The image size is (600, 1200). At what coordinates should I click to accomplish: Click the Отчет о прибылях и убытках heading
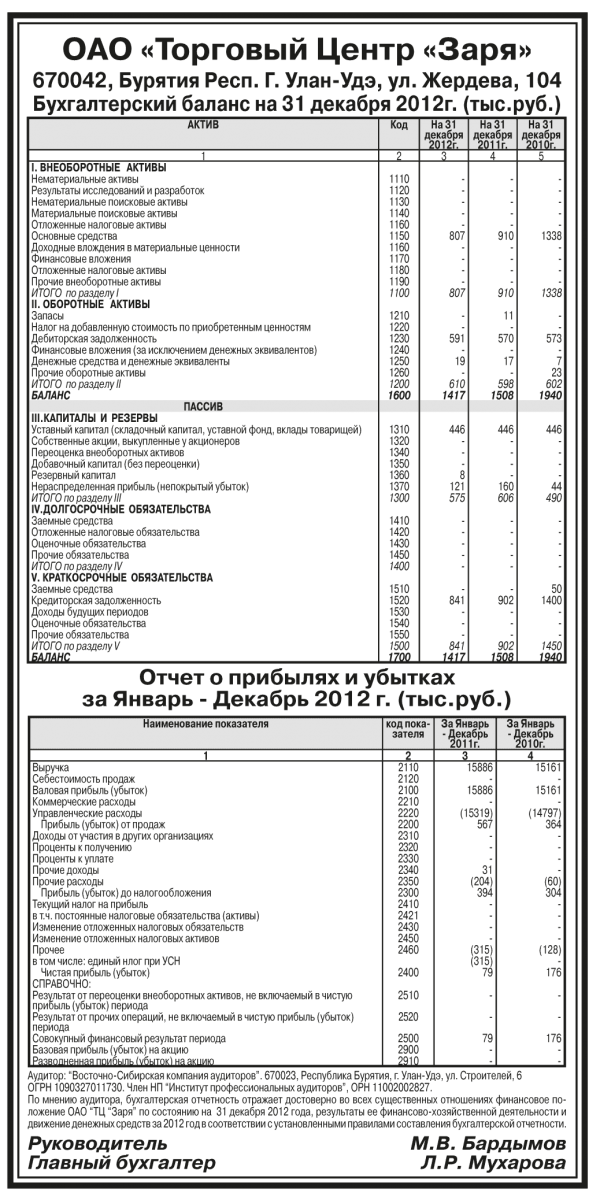[x=298, y=673]
